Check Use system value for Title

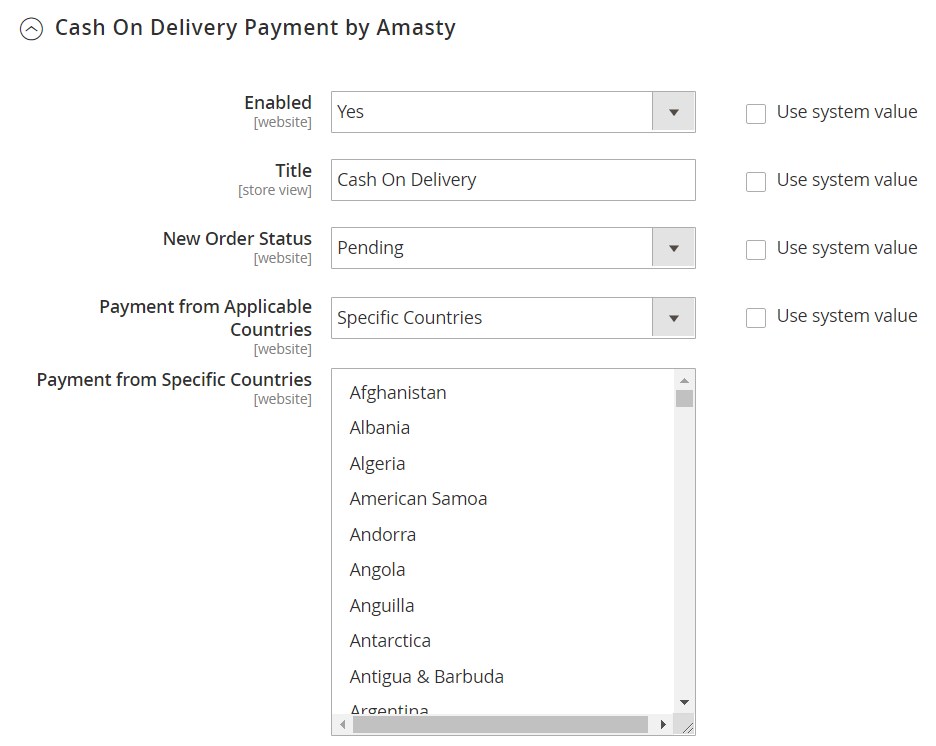[x=756, y=182]
